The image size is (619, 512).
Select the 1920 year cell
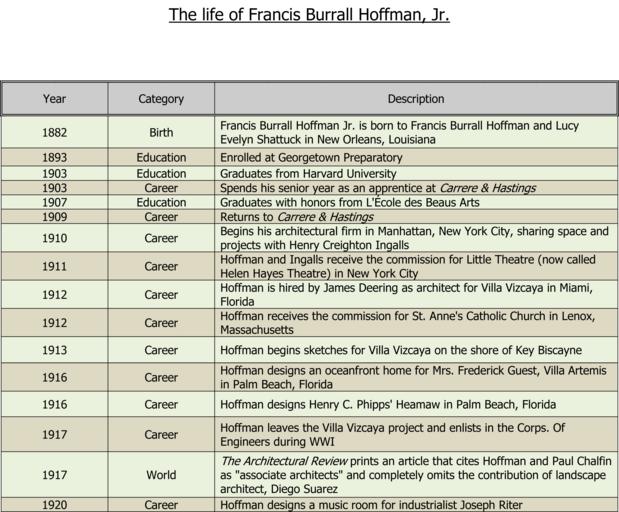coord(54,505)
